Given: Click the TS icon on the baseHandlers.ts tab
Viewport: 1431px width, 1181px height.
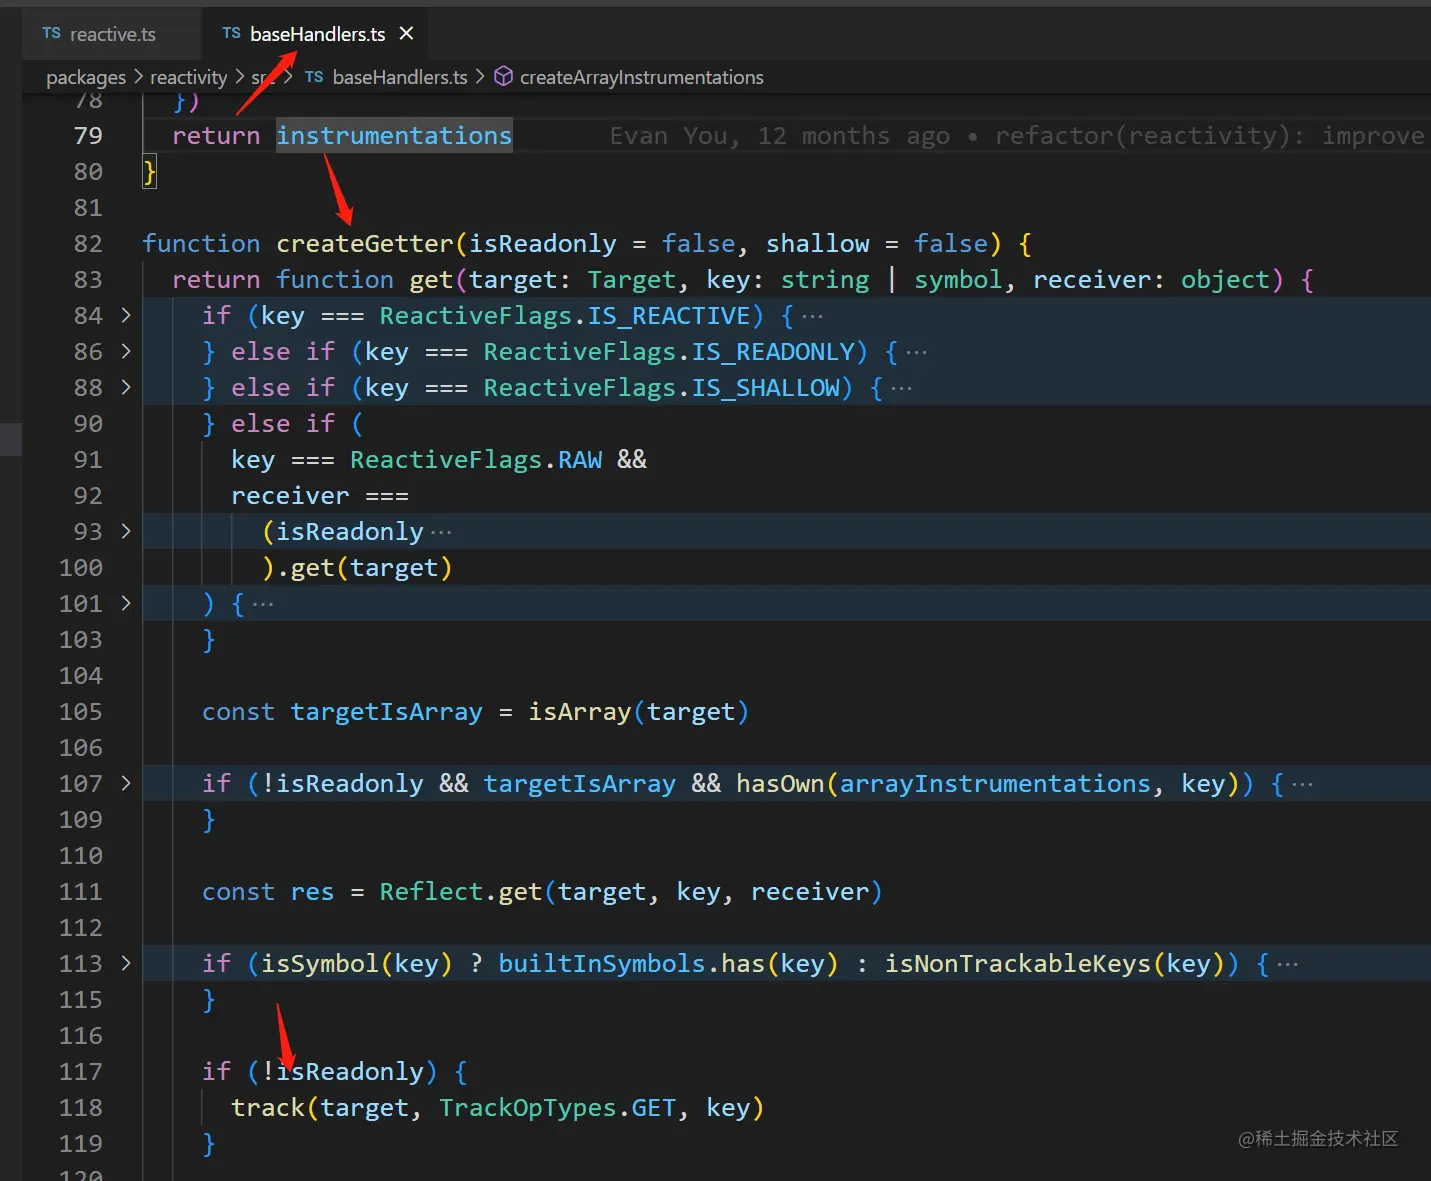Looking at the screenshot, I should [x=232, y=33].
